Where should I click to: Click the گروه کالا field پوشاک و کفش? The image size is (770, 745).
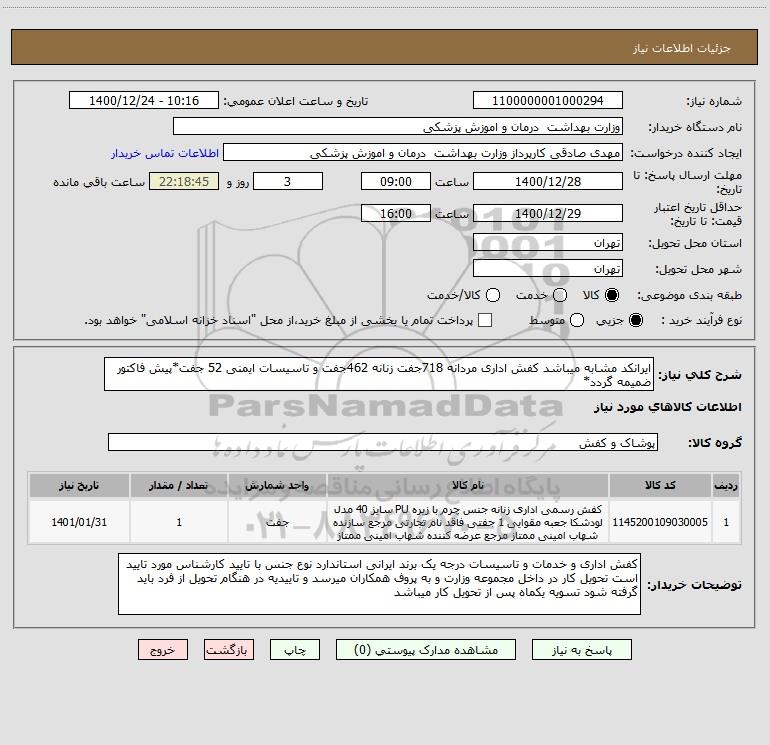[383, 442]
